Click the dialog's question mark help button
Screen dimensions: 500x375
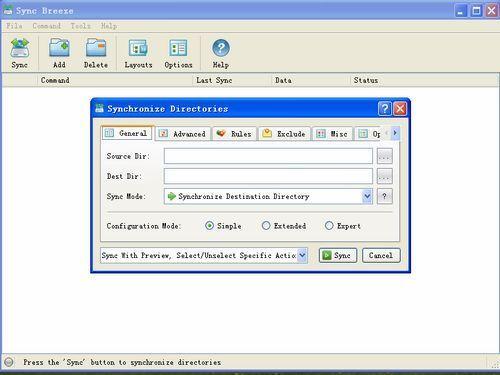384,109
